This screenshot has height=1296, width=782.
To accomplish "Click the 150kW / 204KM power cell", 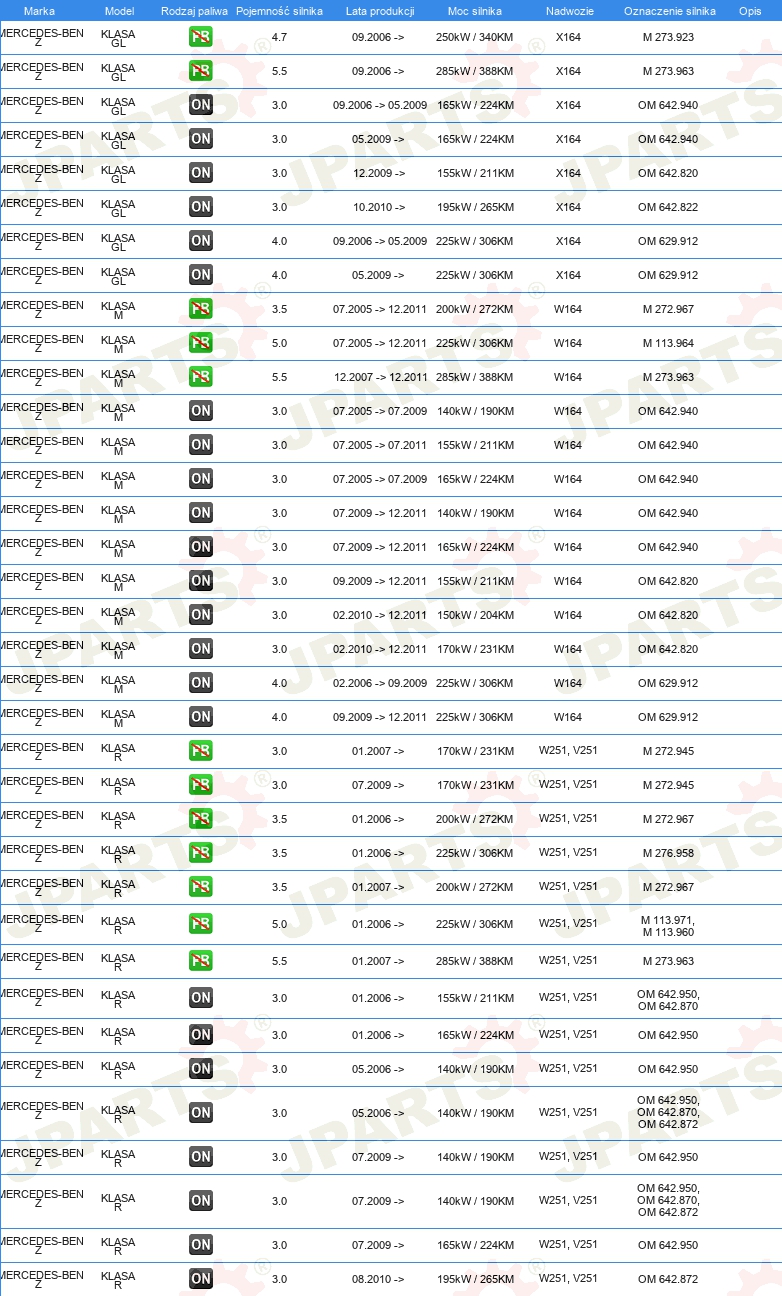I will 475,615.
